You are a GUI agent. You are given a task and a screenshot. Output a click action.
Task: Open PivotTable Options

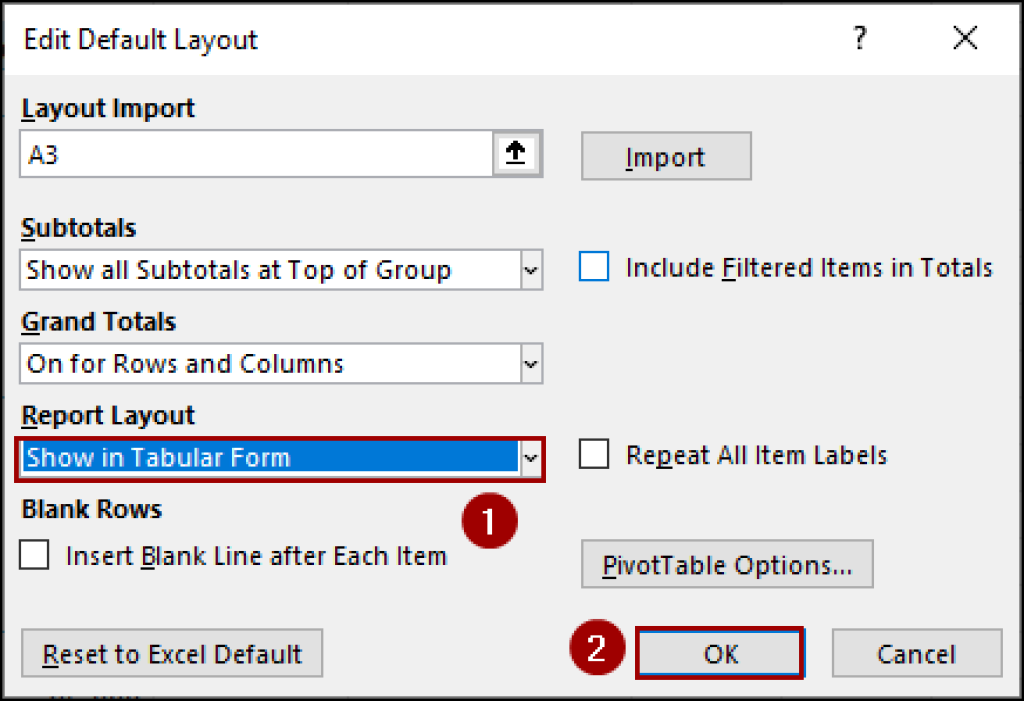point(726,564)
